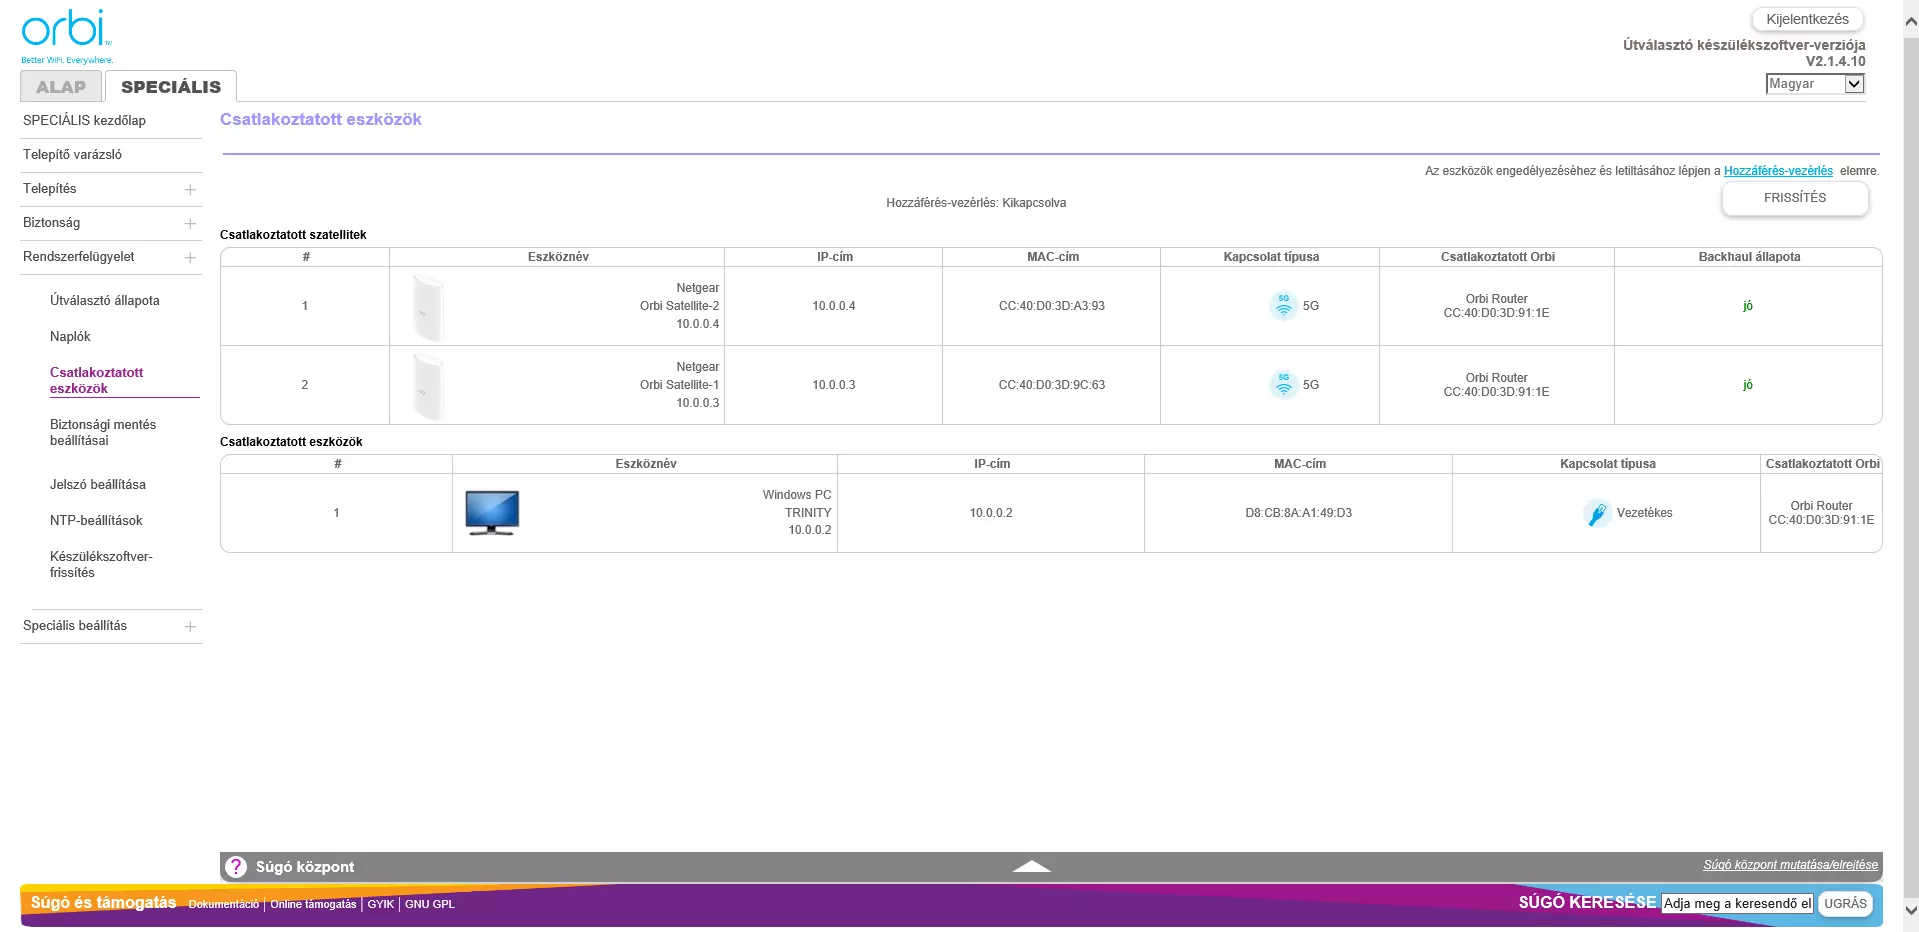Click MAC address CC:40:D0:3D:9C:63
The width and height of the screenshot is (1919, 932).
1051,385
